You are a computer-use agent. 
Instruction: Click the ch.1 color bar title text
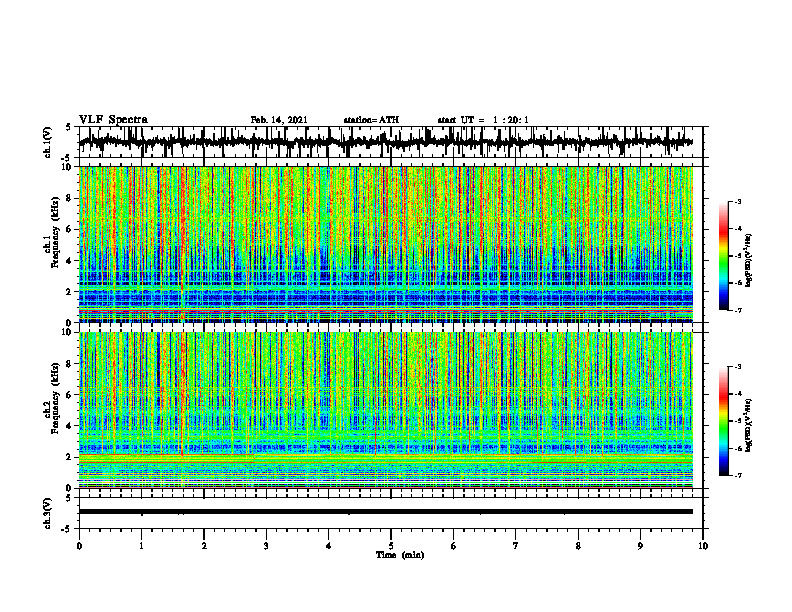pyautogui.click(x=749, y=261)
